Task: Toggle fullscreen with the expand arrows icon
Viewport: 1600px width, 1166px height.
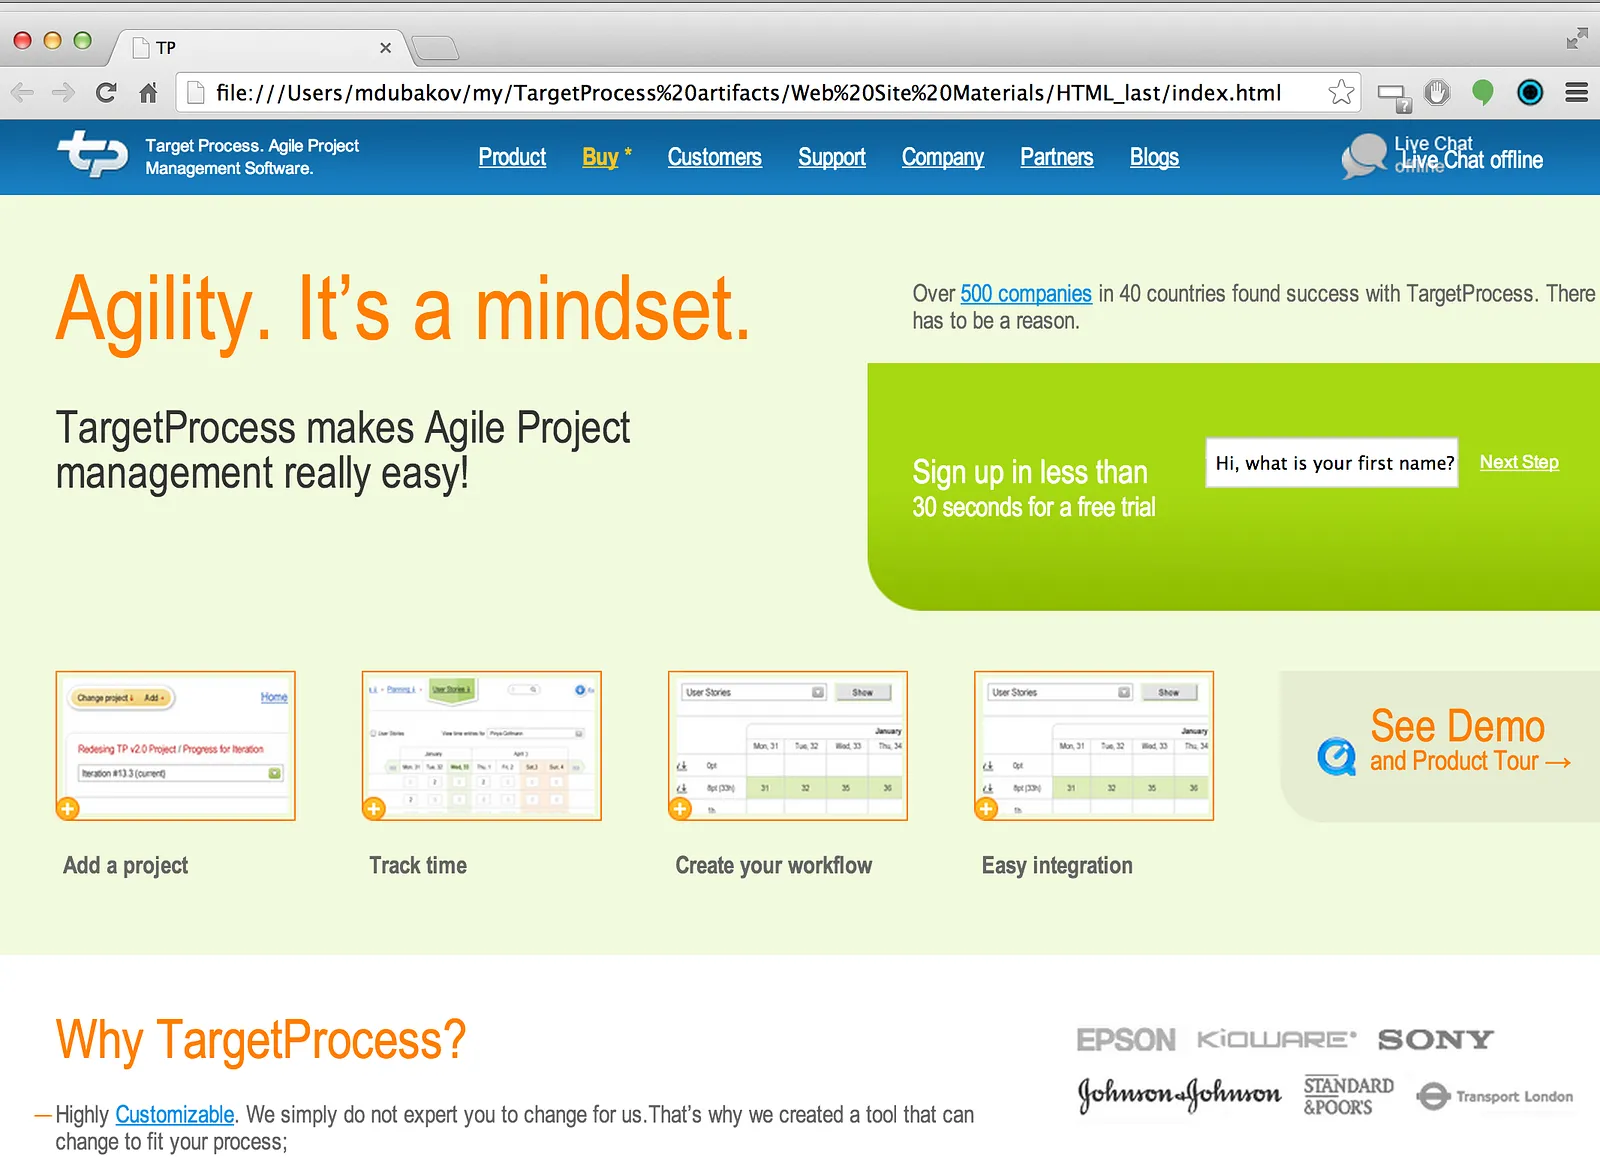Action: tap(1577, 39)
